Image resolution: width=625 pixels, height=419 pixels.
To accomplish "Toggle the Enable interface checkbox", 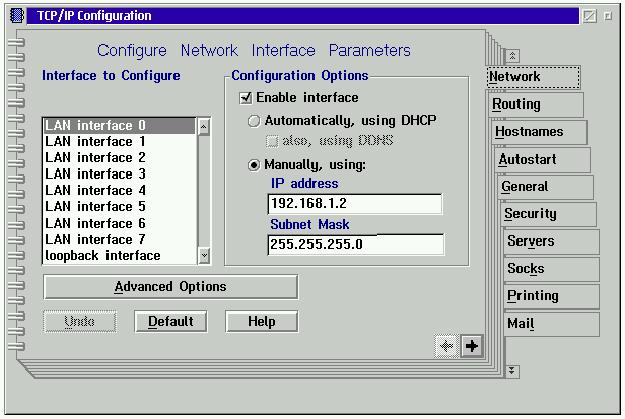I will [246, 98].
